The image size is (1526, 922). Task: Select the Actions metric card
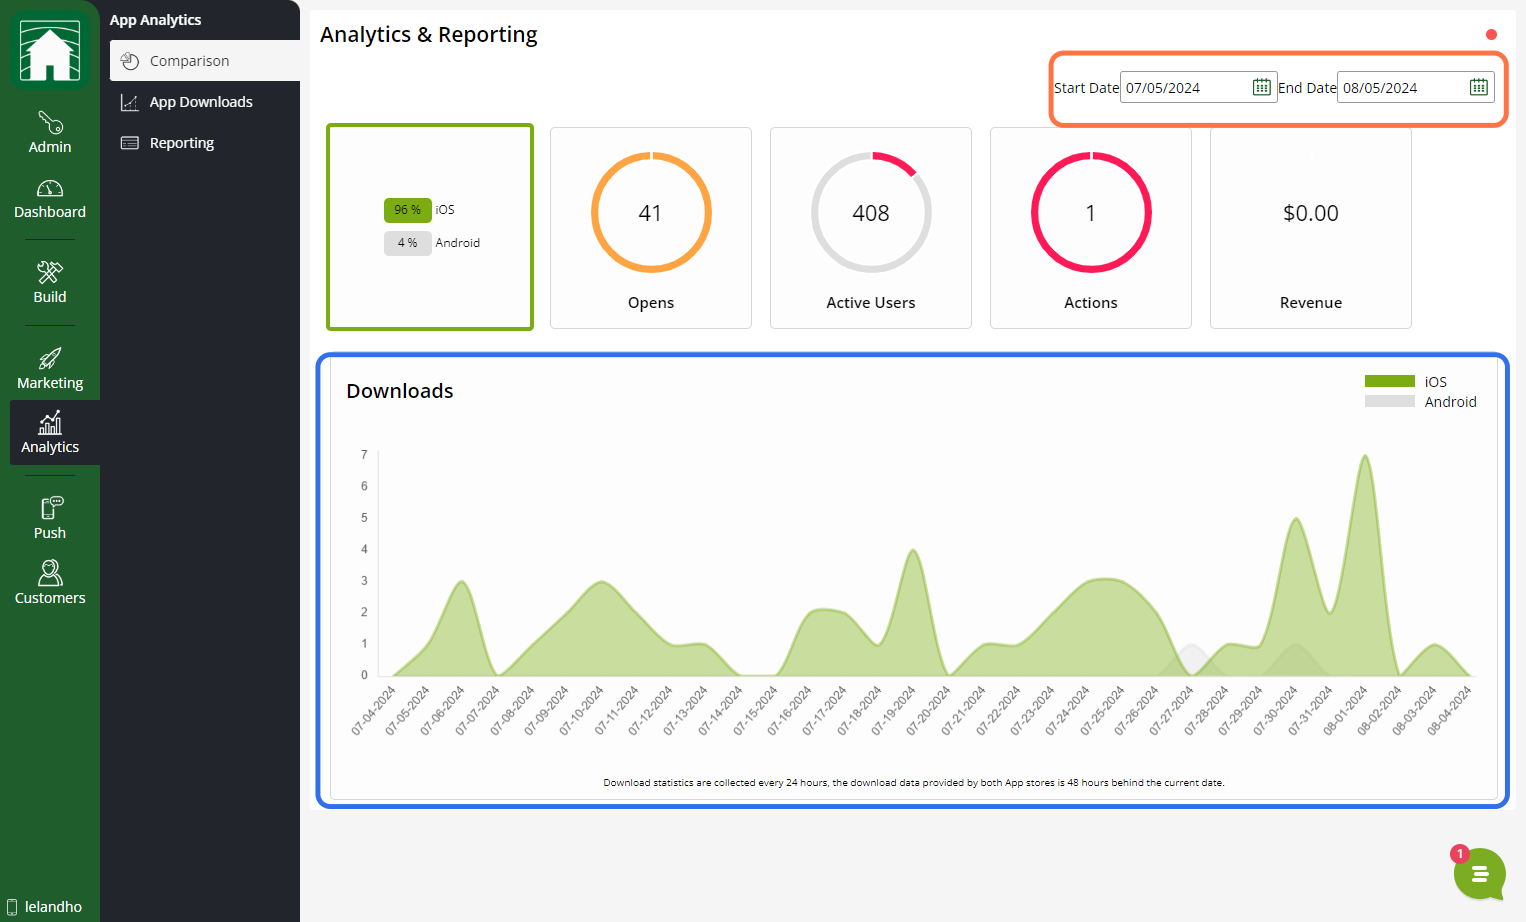(1091, 228)
